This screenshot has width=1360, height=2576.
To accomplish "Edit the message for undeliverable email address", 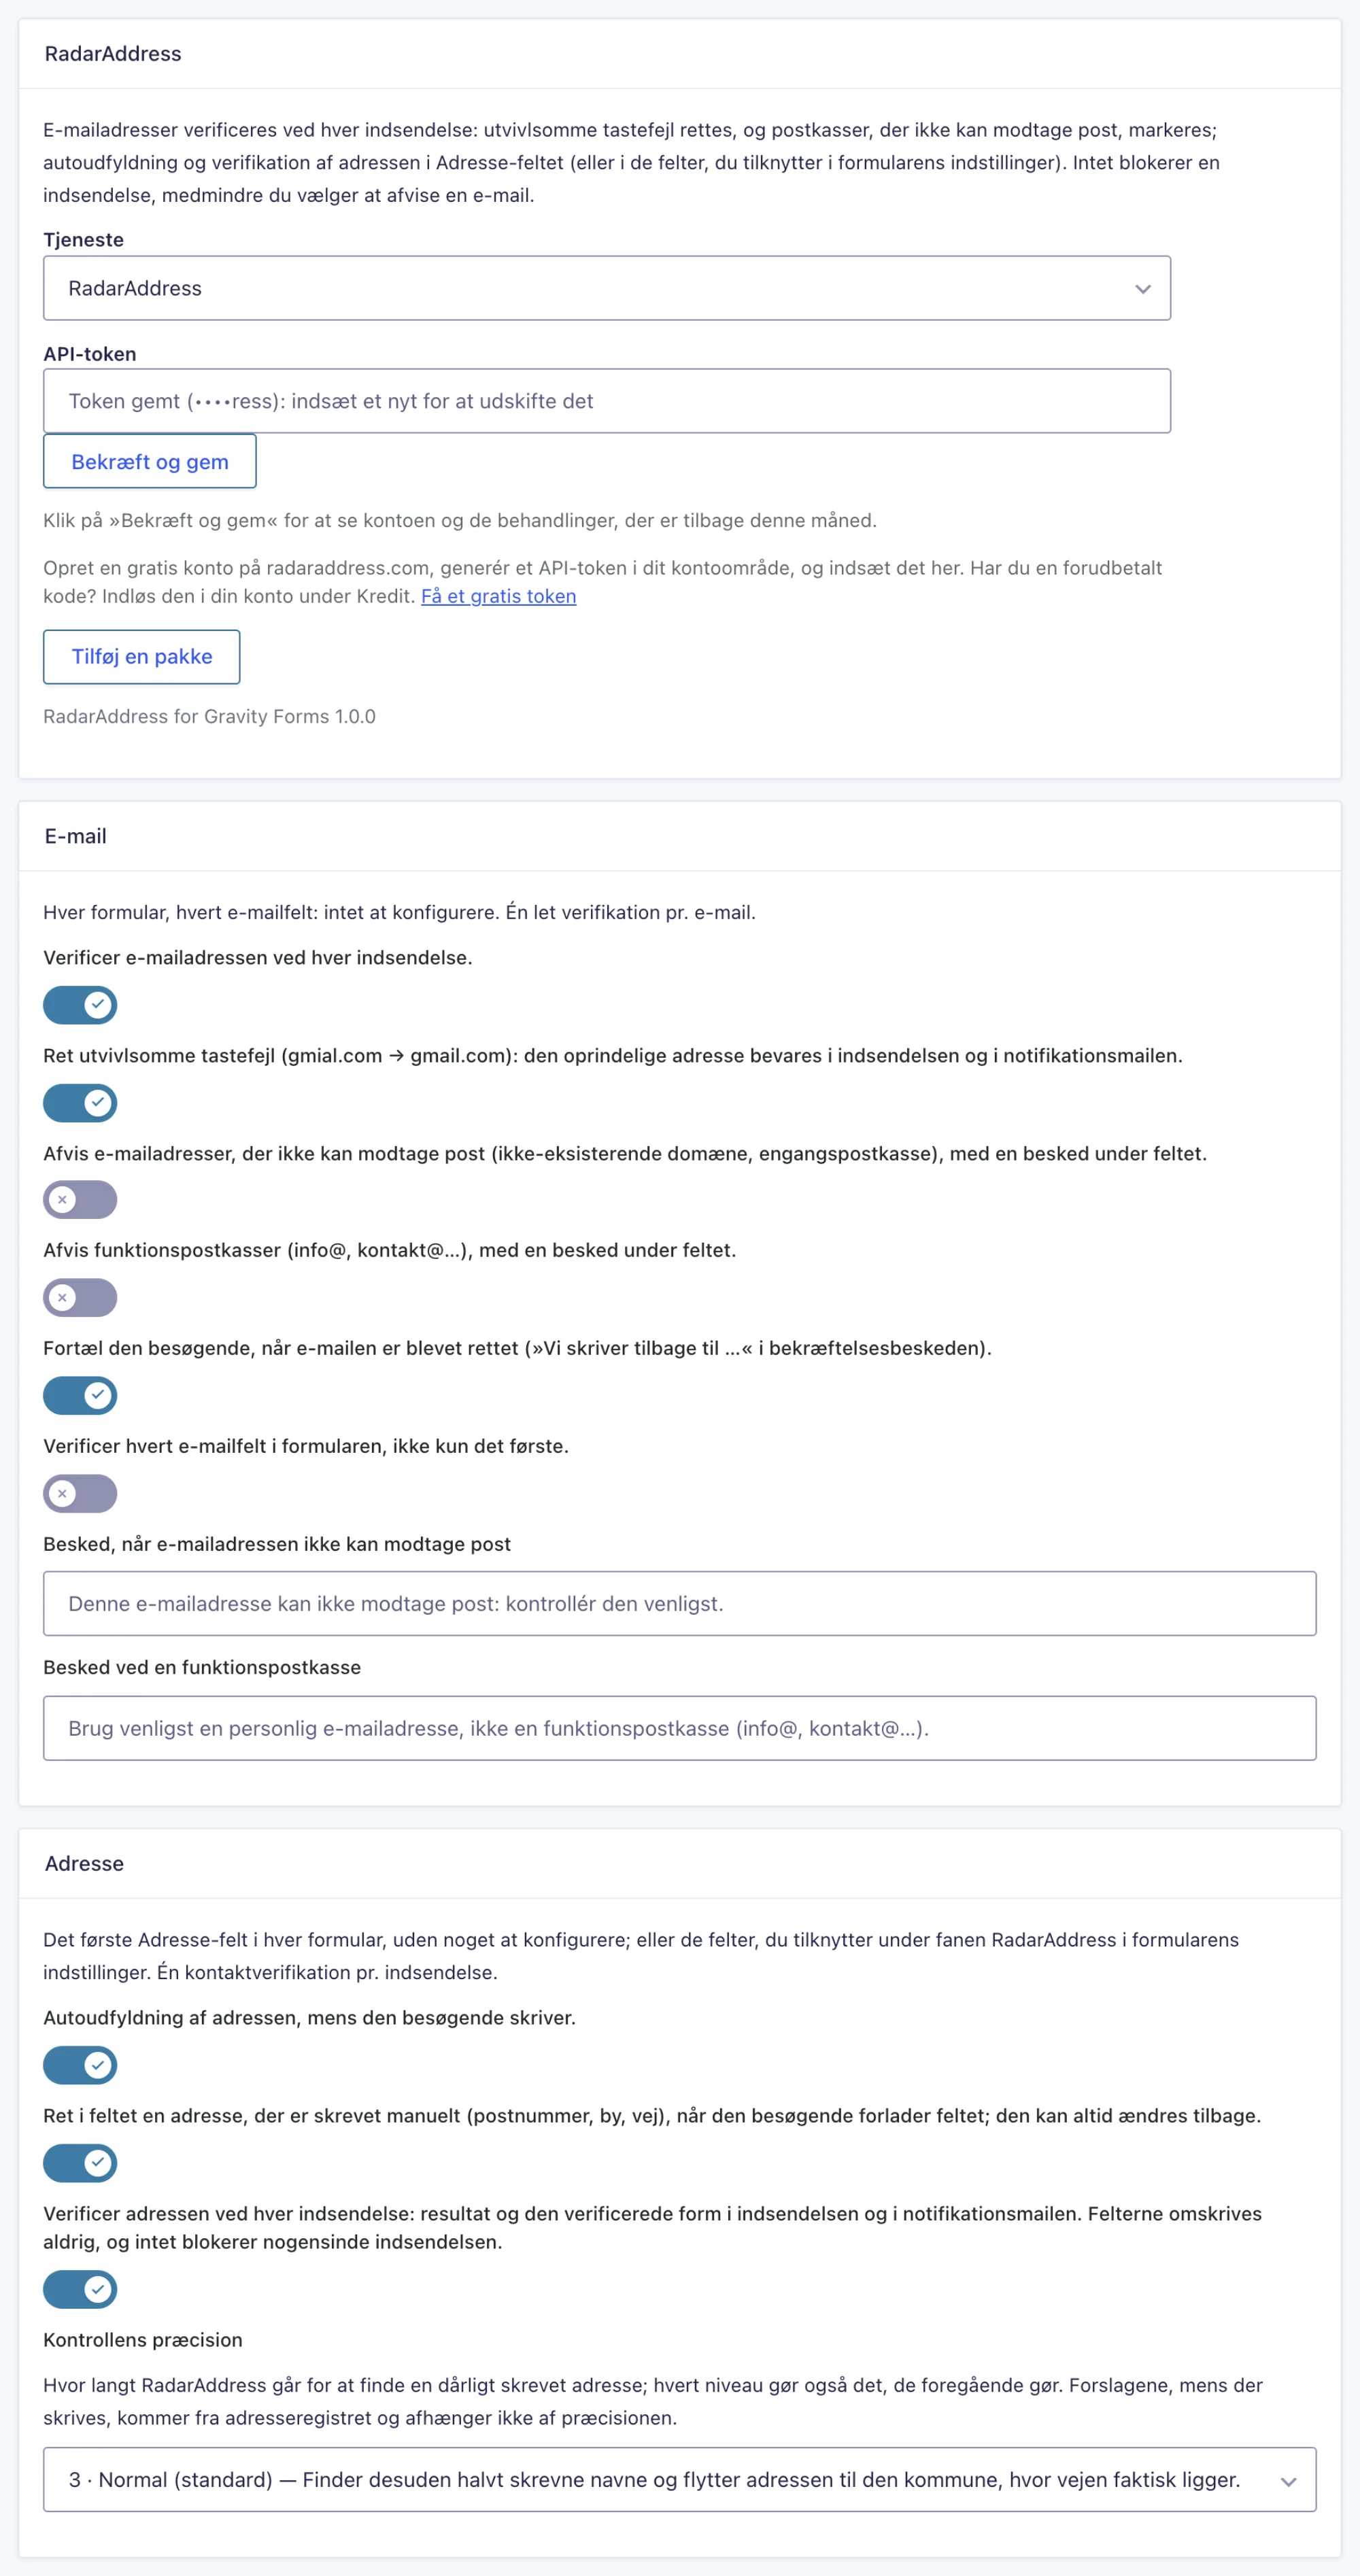I will point(679,1604).
